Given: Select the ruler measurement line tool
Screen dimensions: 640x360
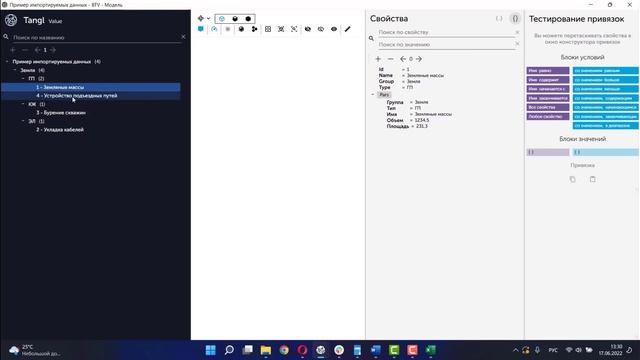Looking at the screenshot, I should coord(347,29).
